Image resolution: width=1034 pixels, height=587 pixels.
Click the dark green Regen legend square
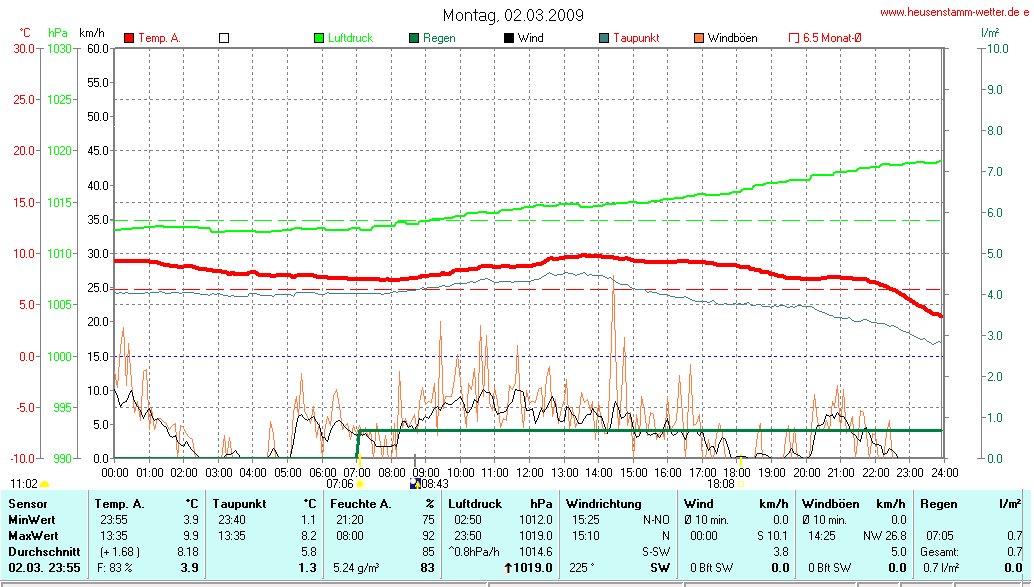pos(414,38)
